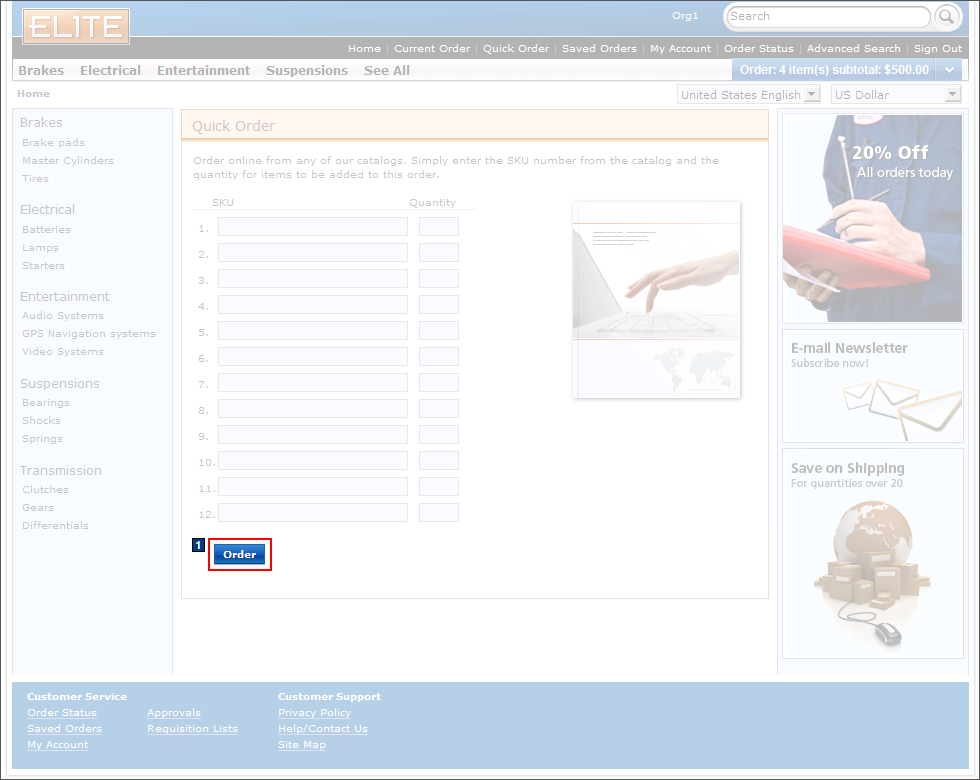The image size is (980, 780).
Task: Open the footer Order Status link
Action: click(x=62, y=712)
